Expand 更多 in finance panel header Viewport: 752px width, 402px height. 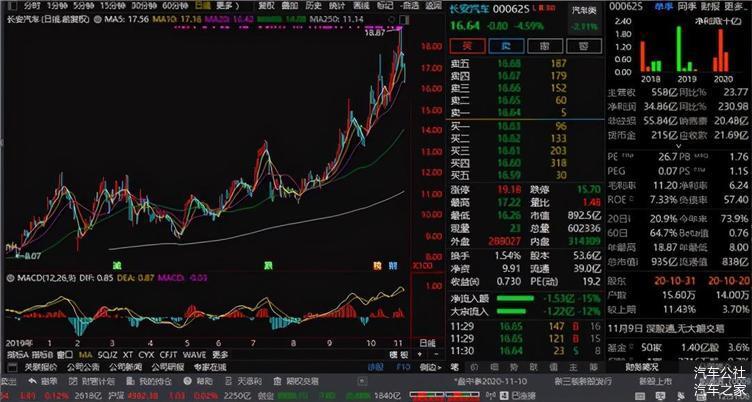[734, 7]
